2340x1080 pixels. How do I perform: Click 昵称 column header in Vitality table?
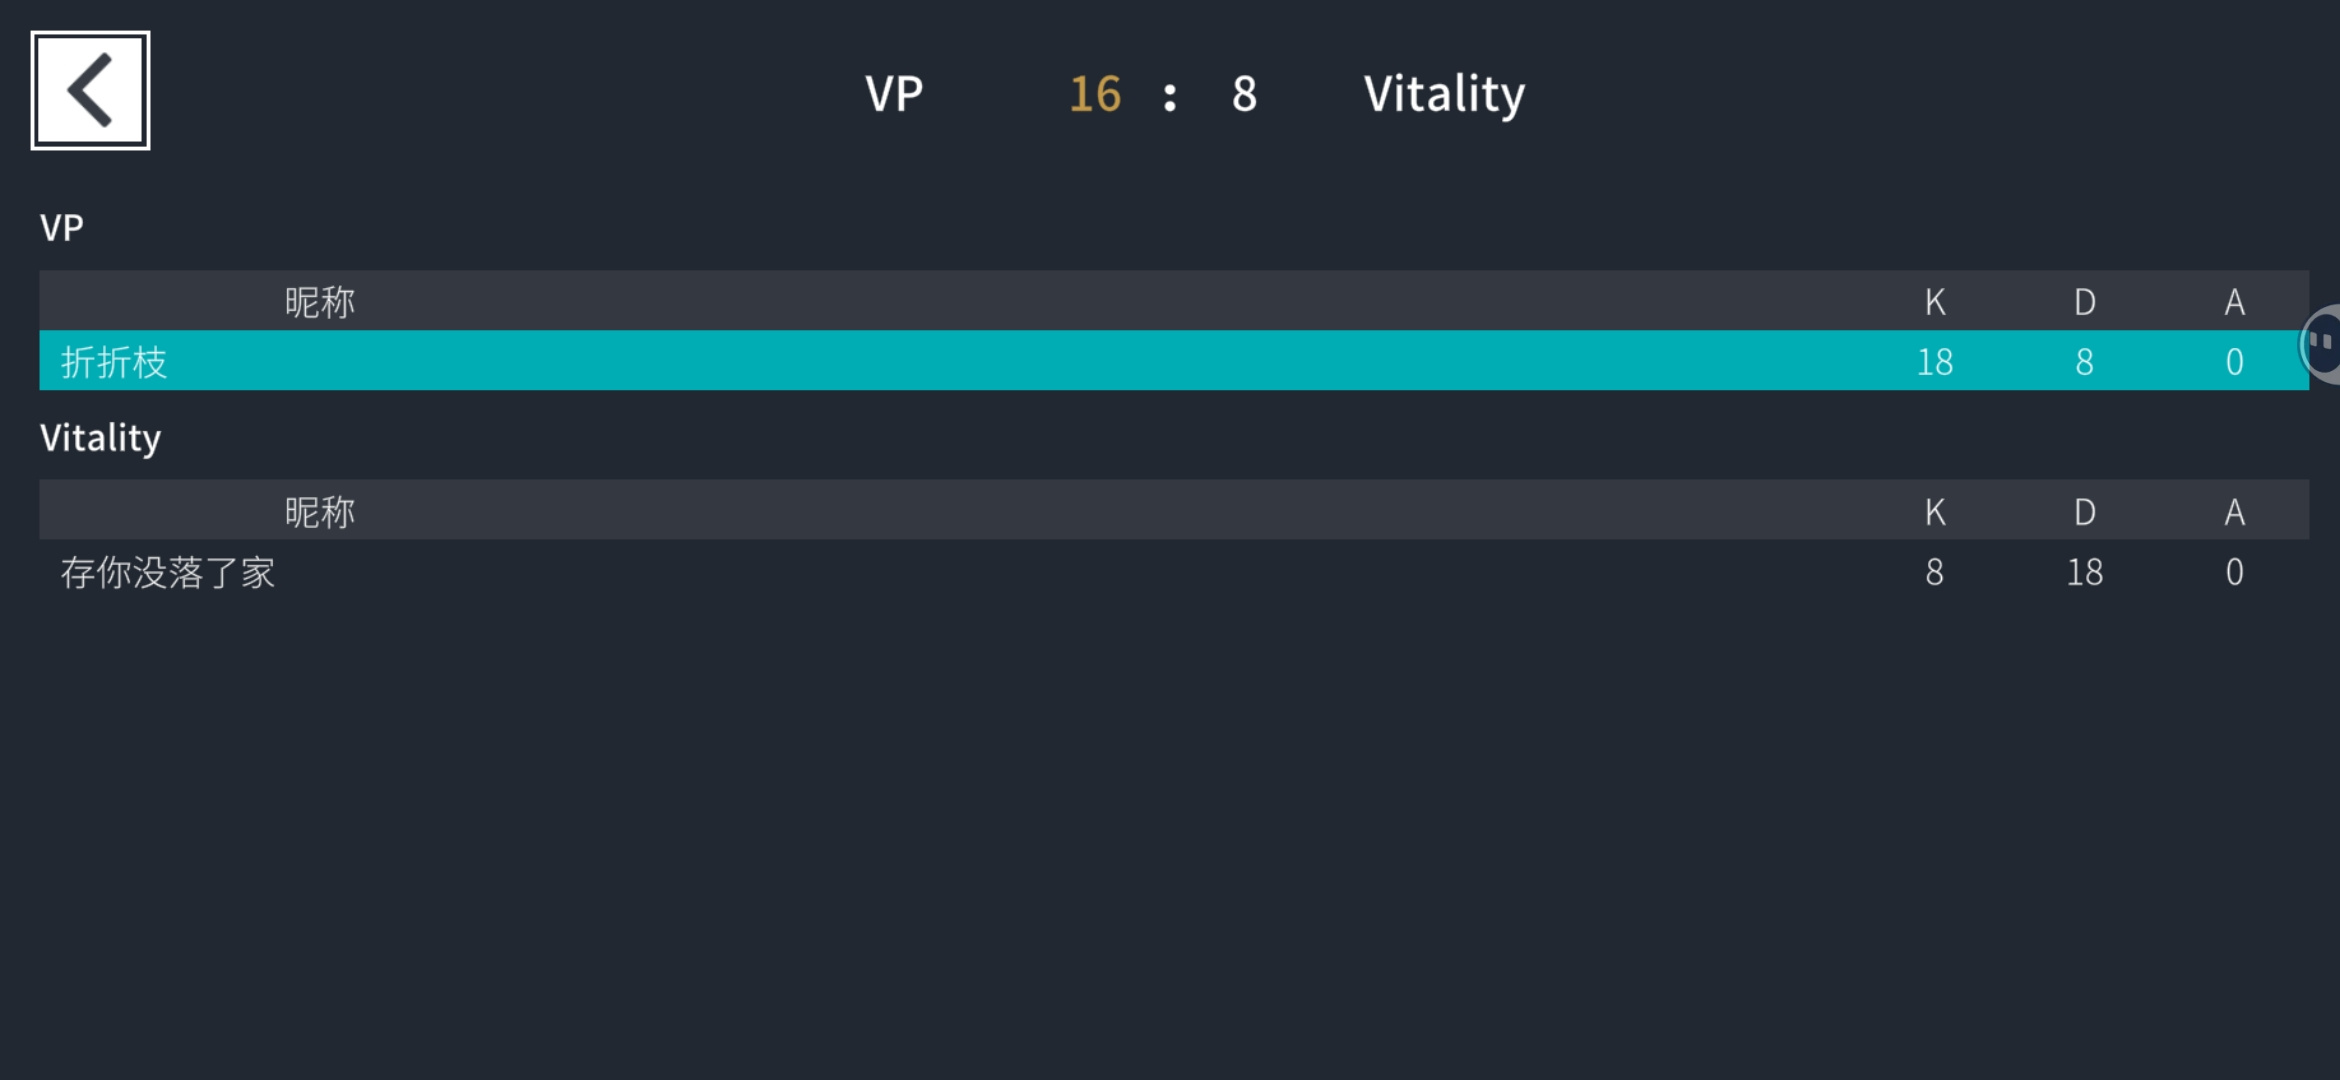pyautogui.click(x=320, y=511)
